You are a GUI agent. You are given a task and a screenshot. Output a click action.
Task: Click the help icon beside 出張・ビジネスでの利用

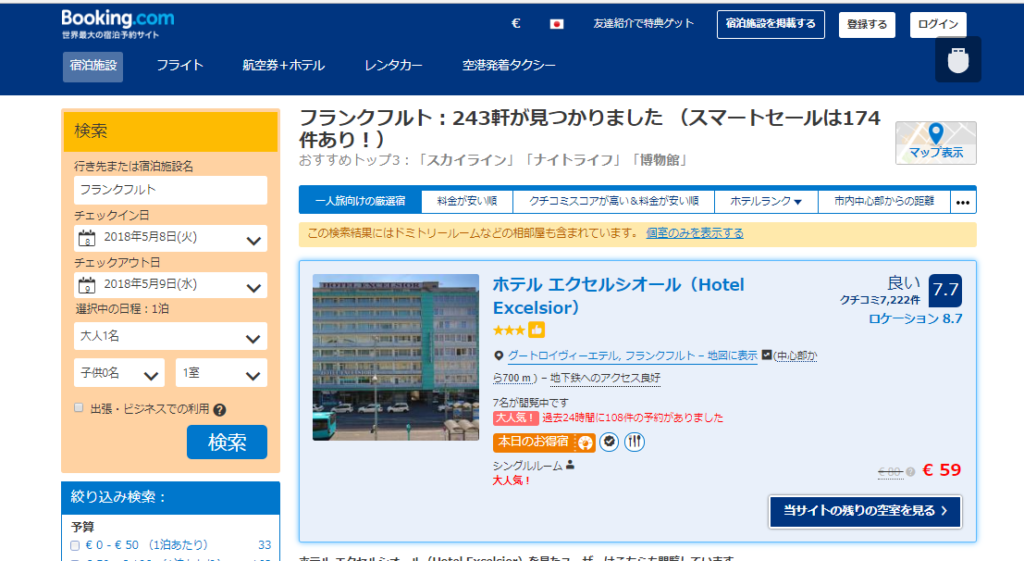click(219, 410)
